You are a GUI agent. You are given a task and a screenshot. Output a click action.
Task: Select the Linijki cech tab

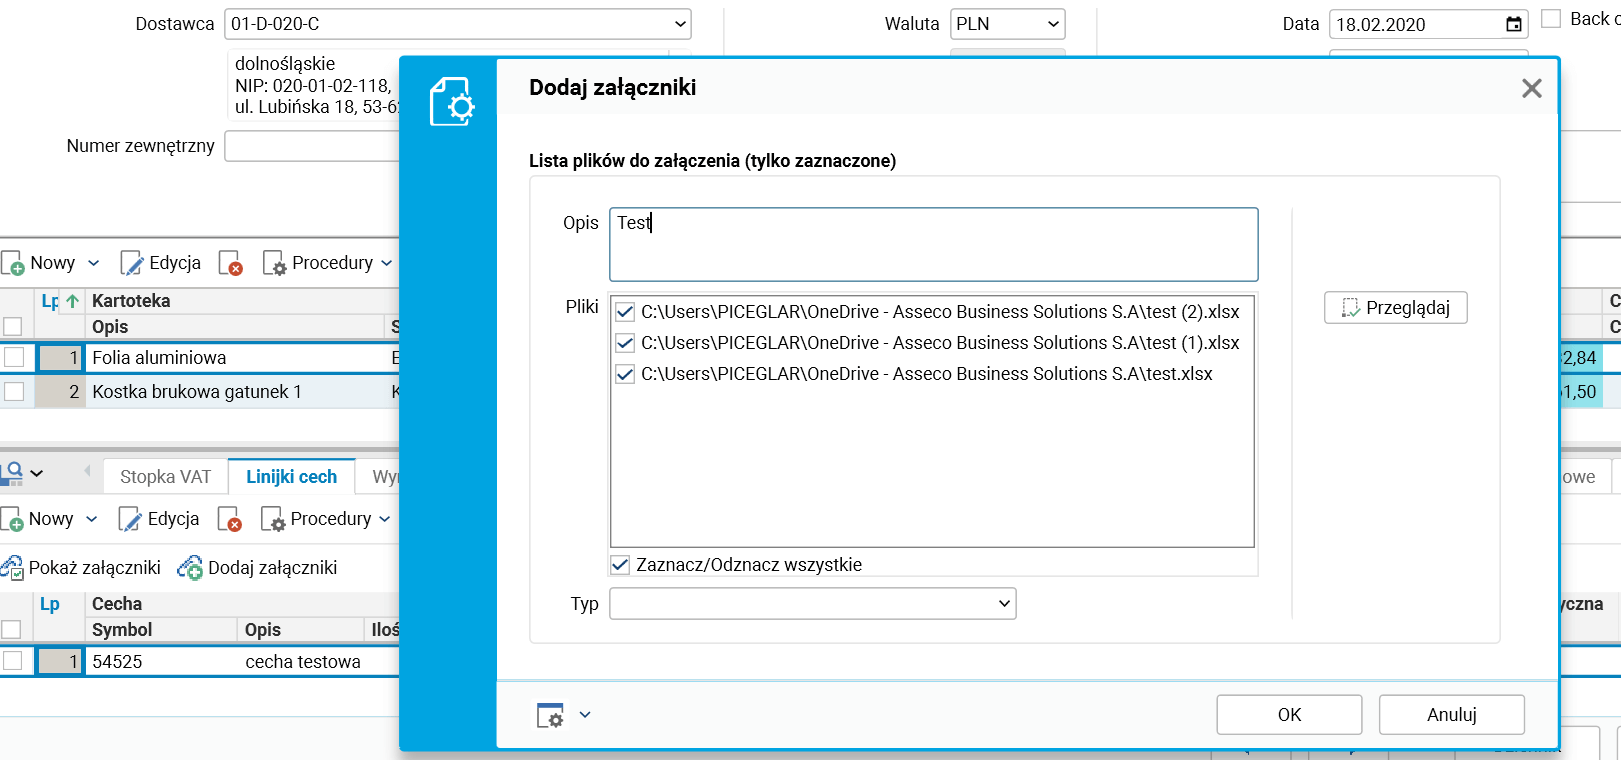(291, 477)
